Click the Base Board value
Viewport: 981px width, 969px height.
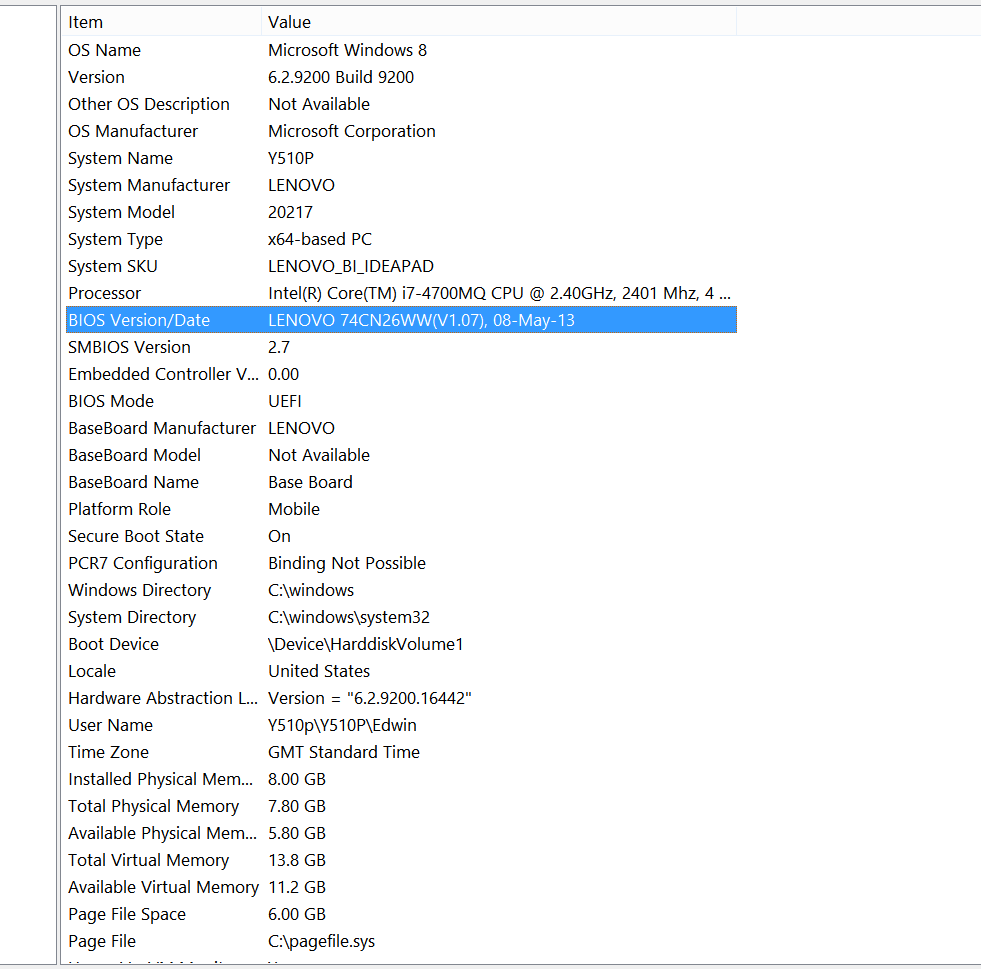click(310, 482)
